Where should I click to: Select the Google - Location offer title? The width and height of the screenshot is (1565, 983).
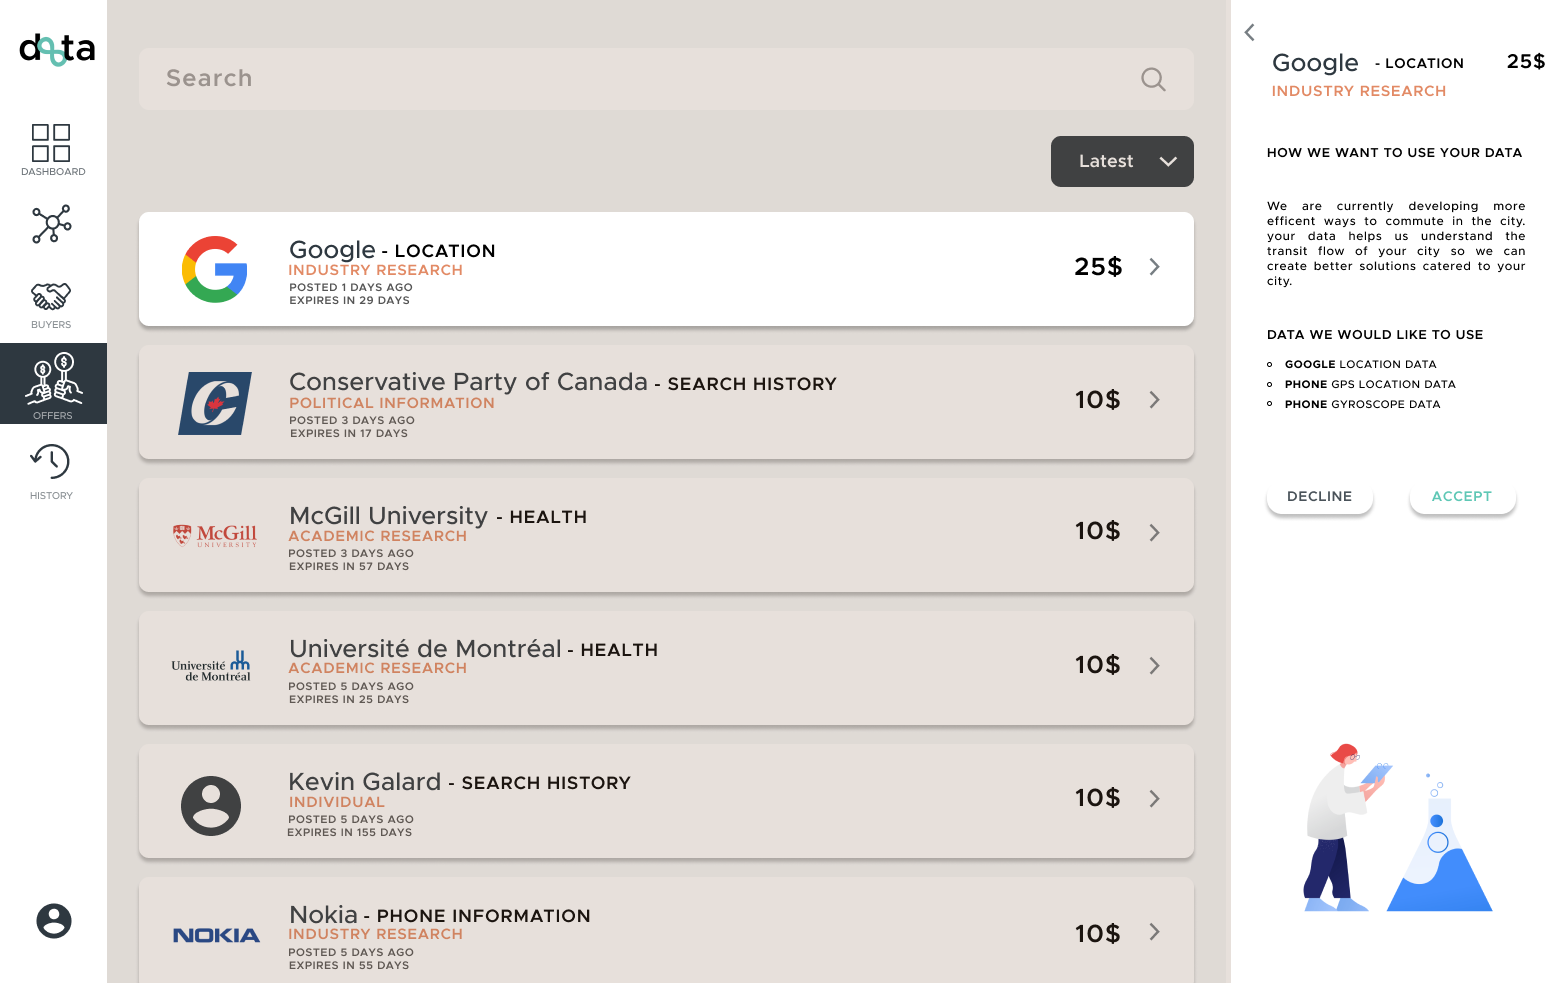(392, 250)
